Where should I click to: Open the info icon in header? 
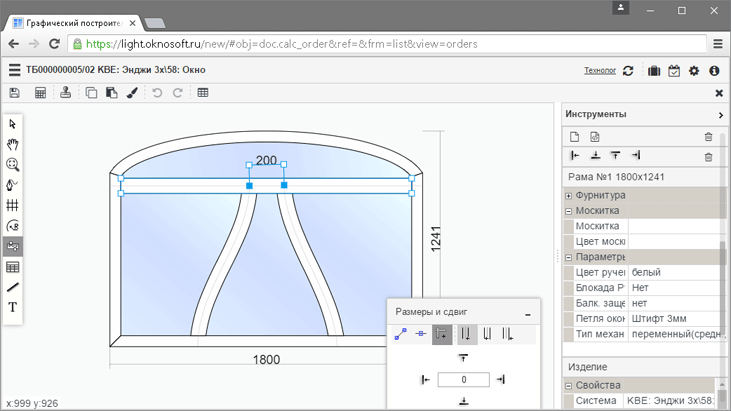click(x=714, y=71)
